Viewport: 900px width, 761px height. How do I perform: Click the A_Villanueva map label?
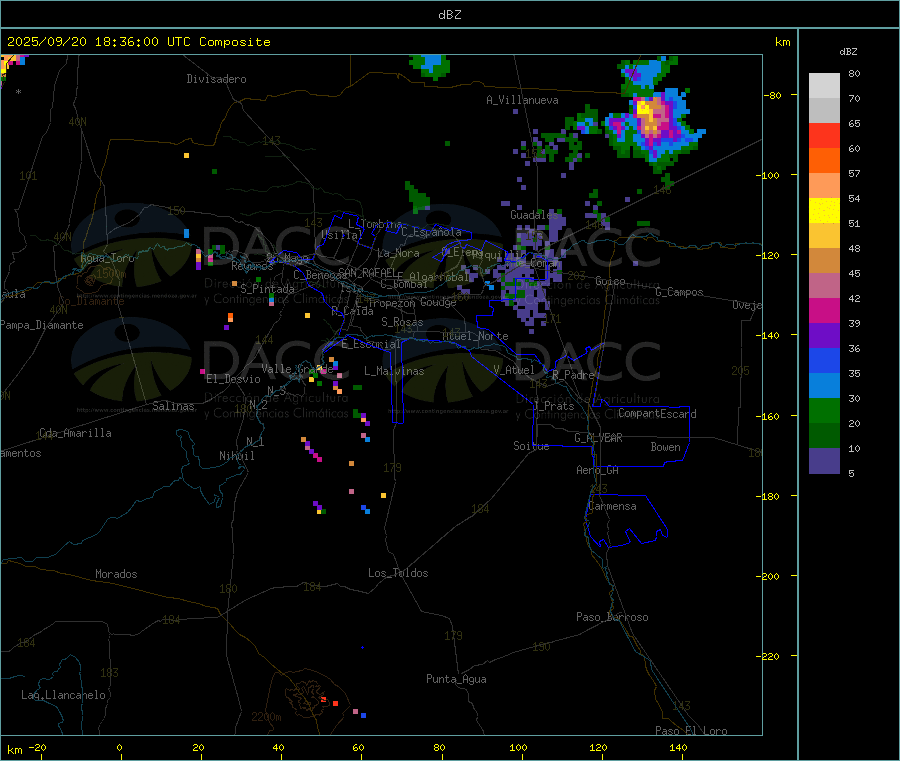(522, 100)
